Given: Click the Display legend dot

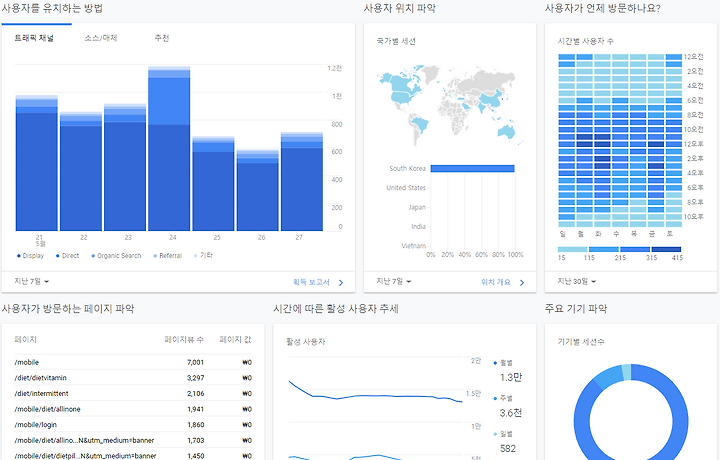Looking at the screenshot, I should pyautogui.click(x=18, y=256).
